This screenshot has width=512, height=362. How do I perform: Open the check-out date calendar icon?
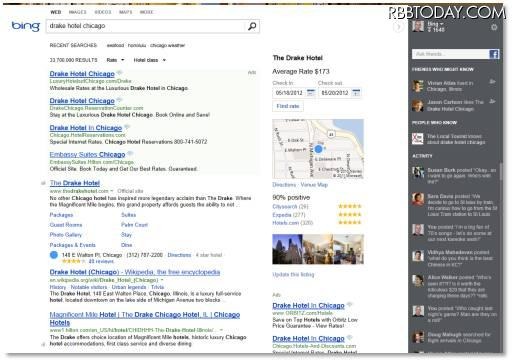tap(356, 92)
